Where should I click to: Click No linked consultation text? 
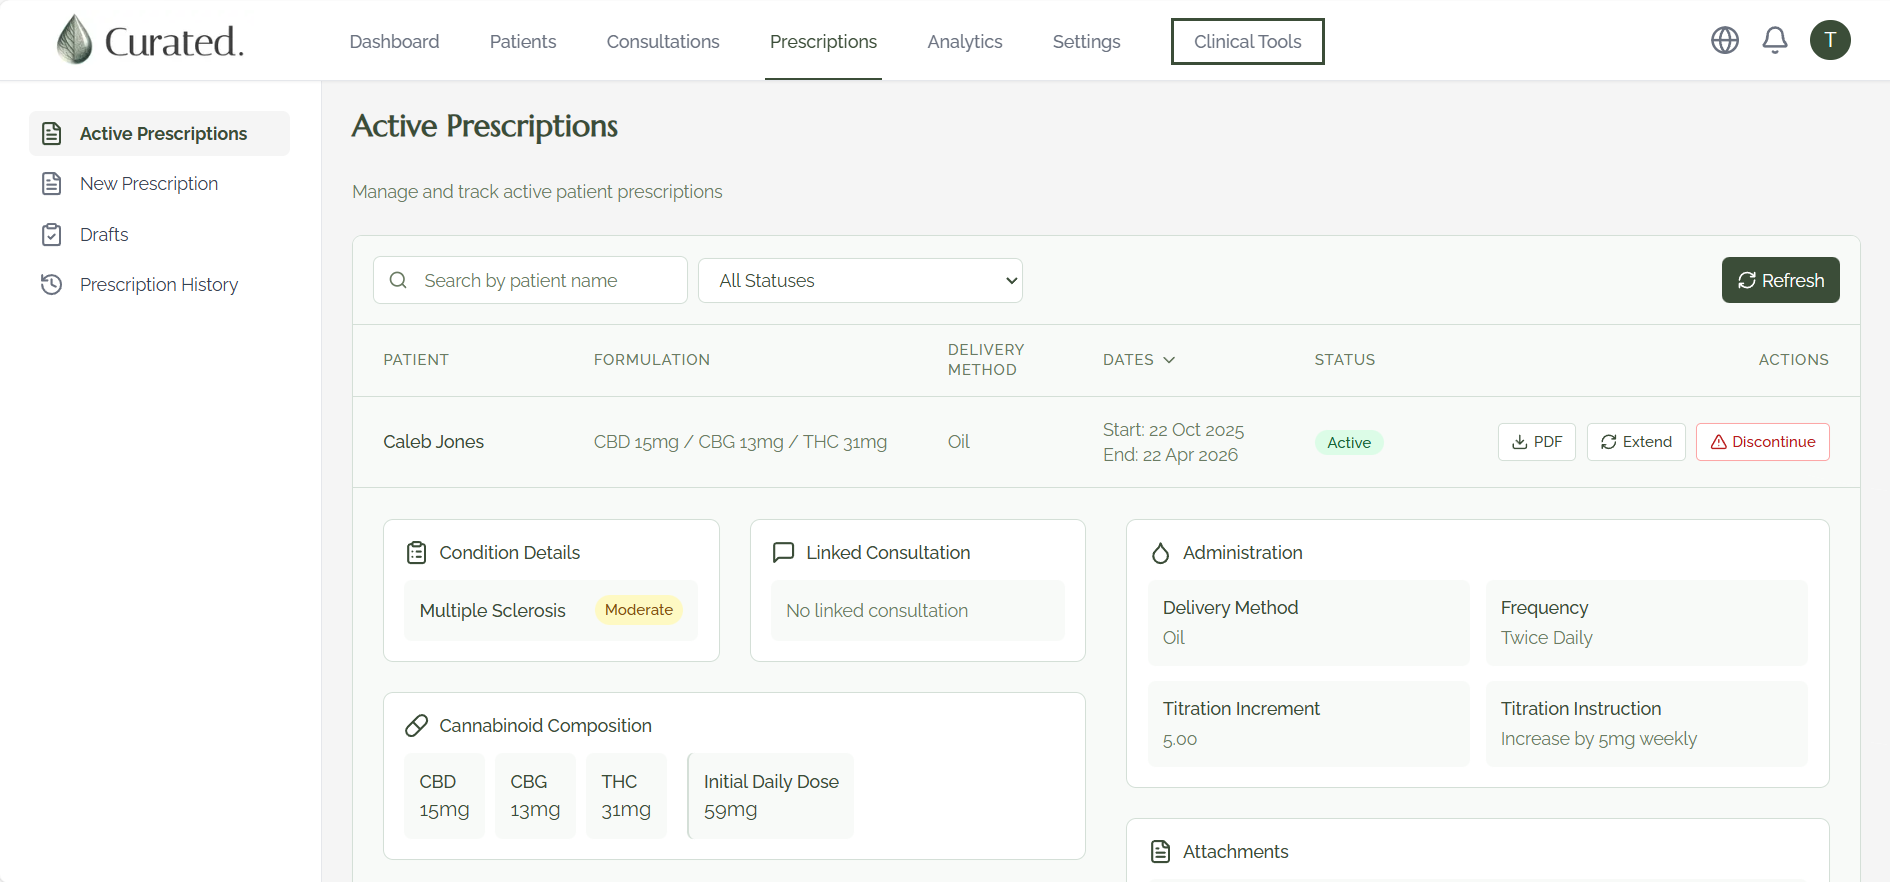(x=877, y=611)
